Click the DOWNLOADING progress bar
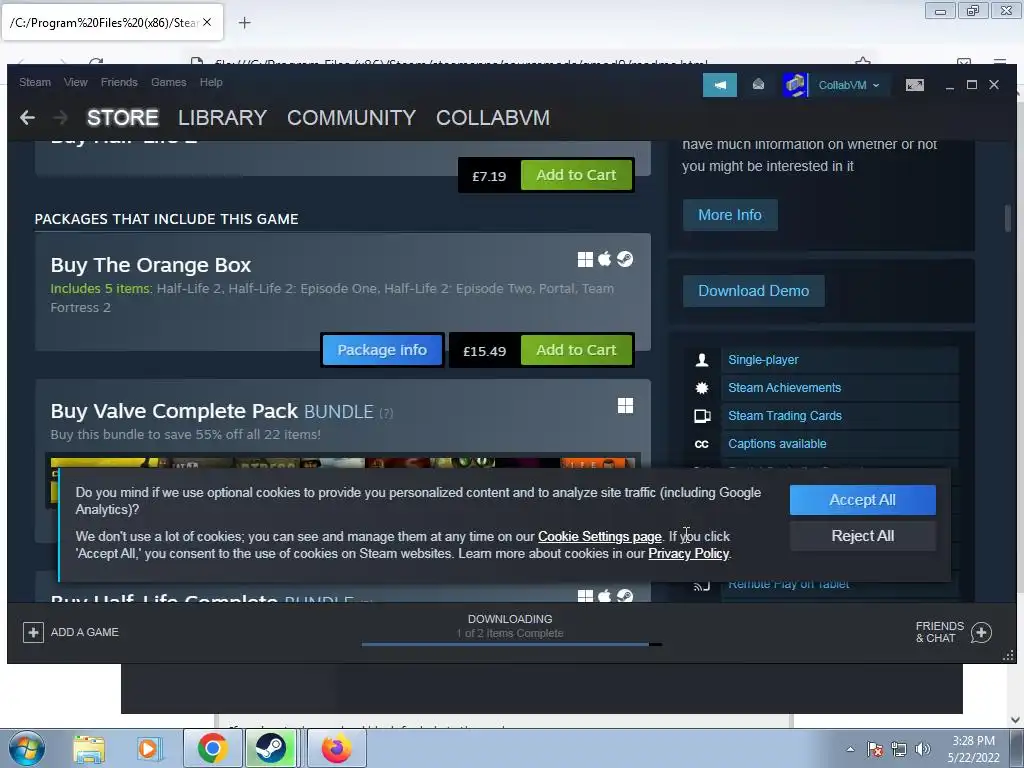Viewport: 1024px width, 768px height. point(511,645)
